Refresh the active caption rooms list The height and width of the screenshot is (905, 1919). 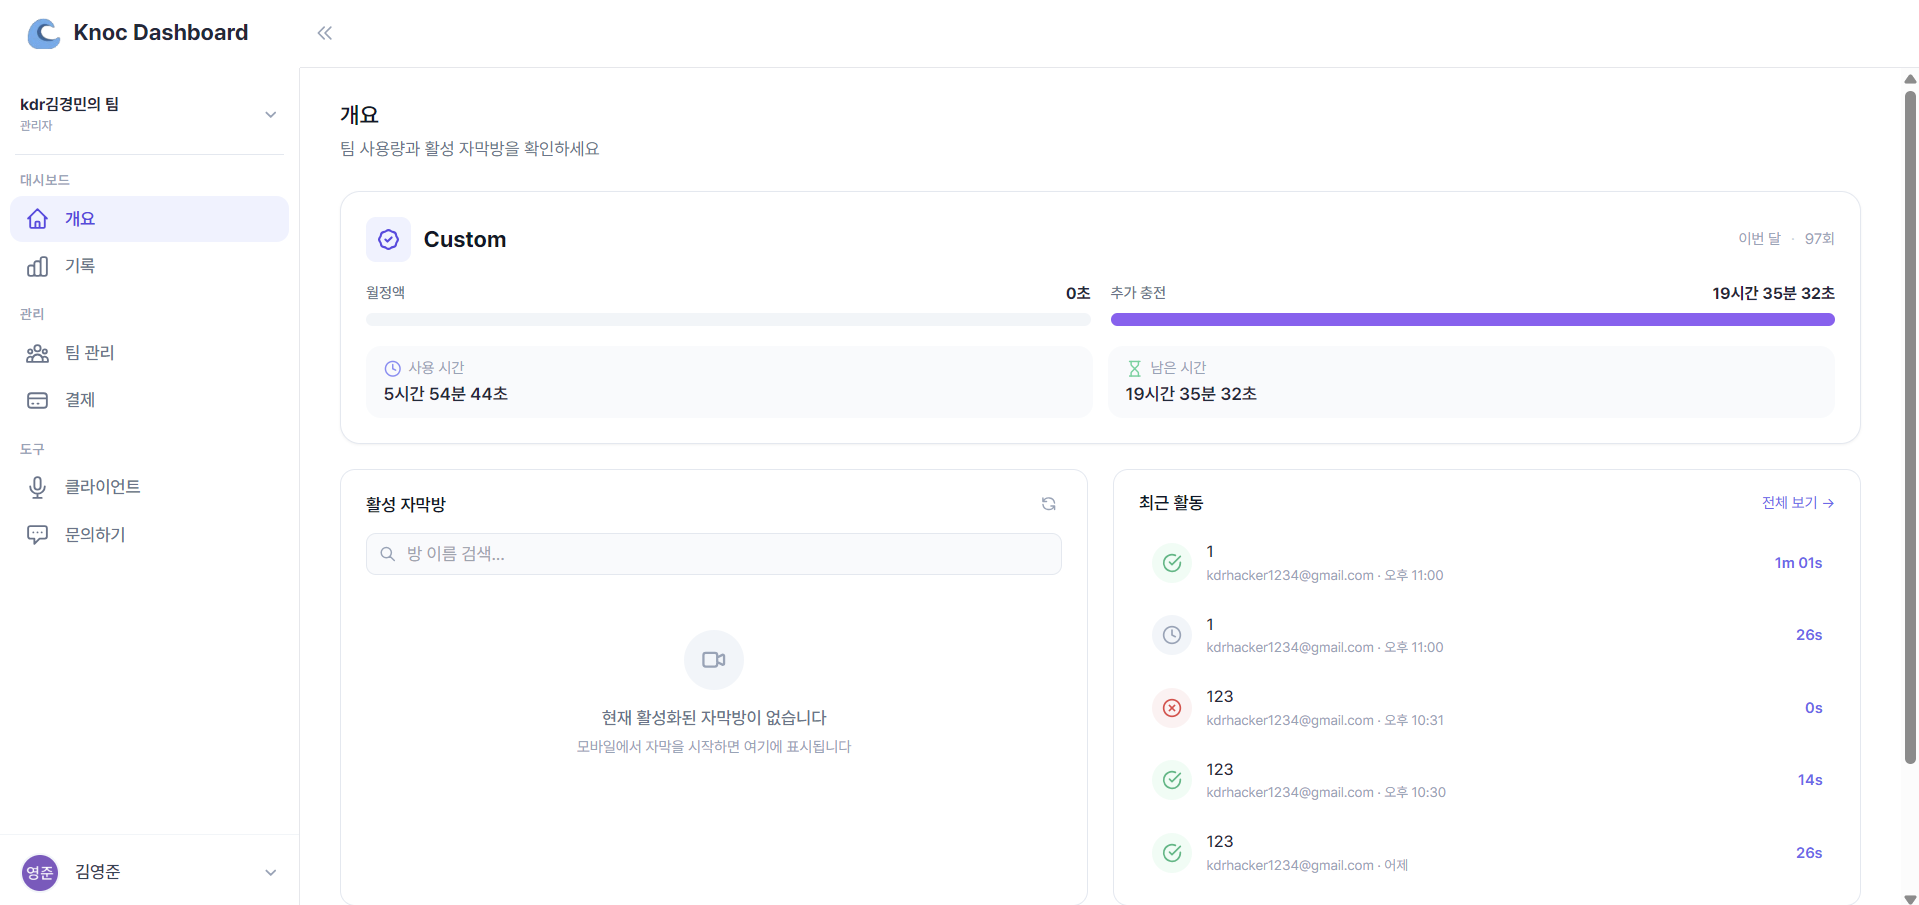pos(1048,504)
